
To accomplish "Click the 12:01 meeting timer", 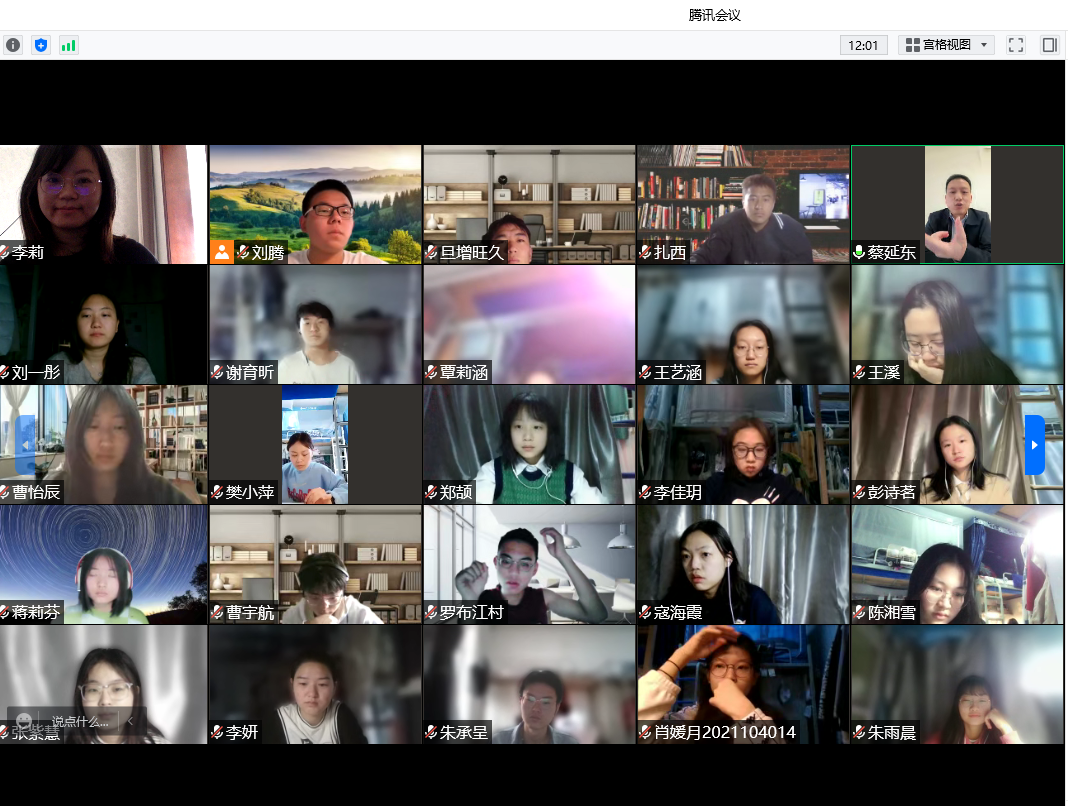I will (x=863, y=45).
